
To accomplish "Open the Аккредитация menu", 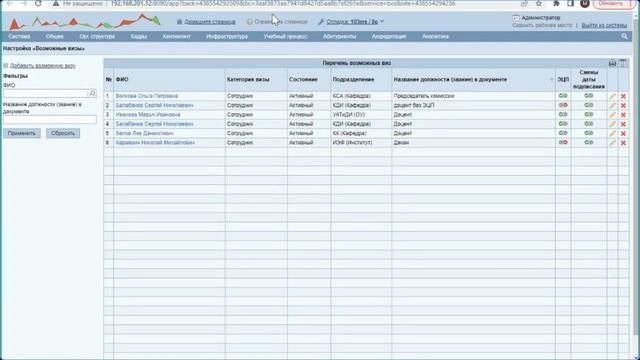I will 389,36.
